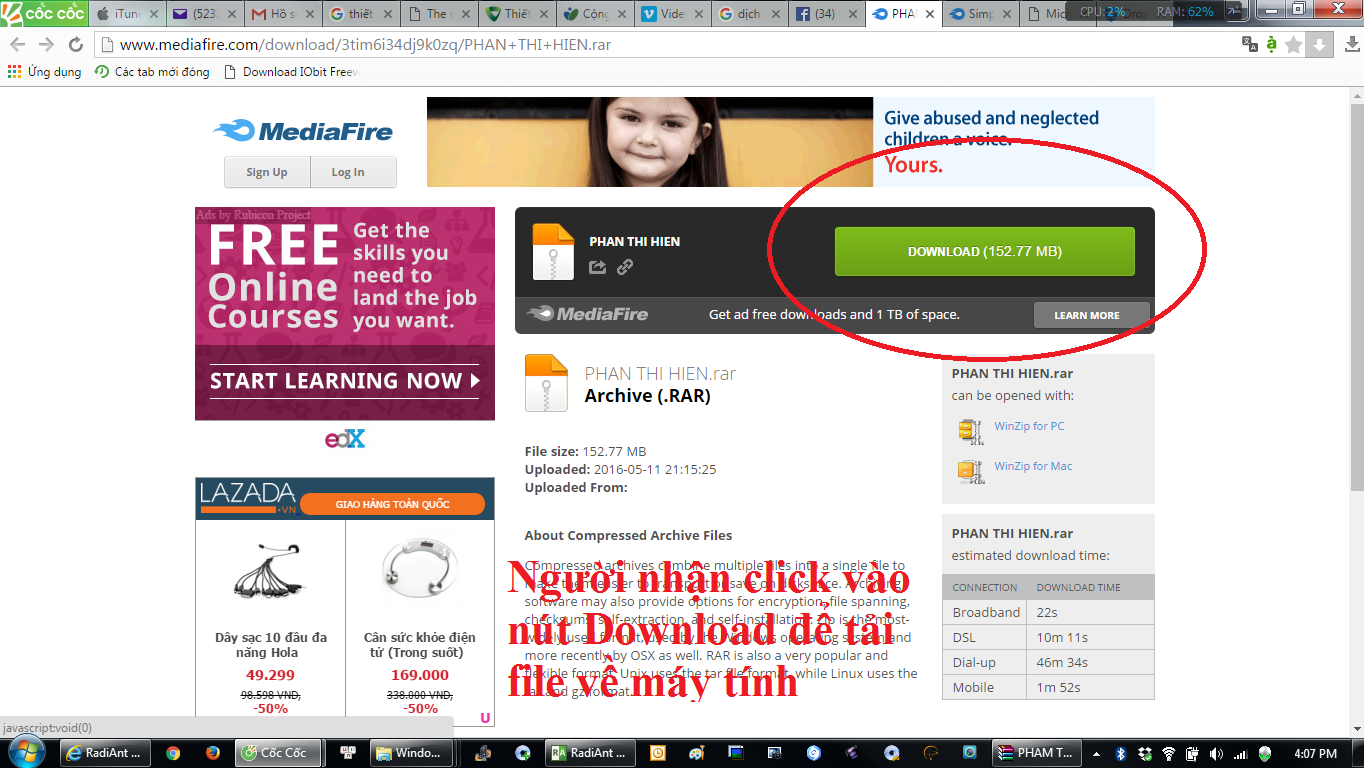
Task: Click the RAR file icon in dark download bar
Action: click(553, 251)
